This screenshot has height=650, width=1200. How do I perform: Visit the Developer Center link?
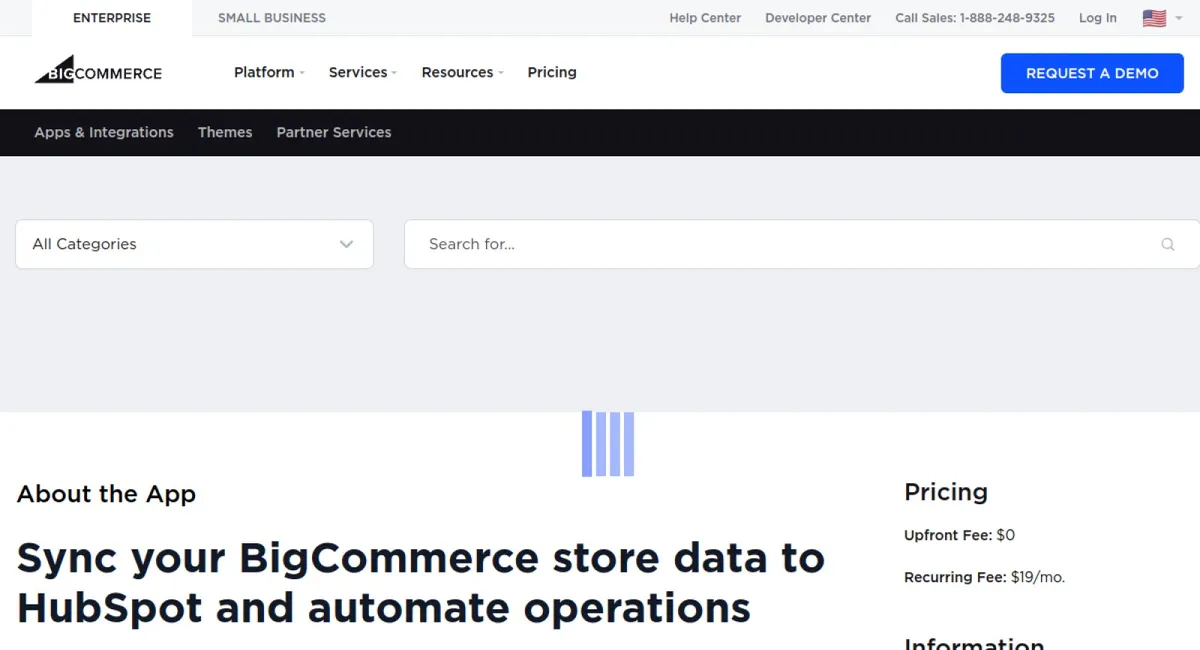[818, 18]
